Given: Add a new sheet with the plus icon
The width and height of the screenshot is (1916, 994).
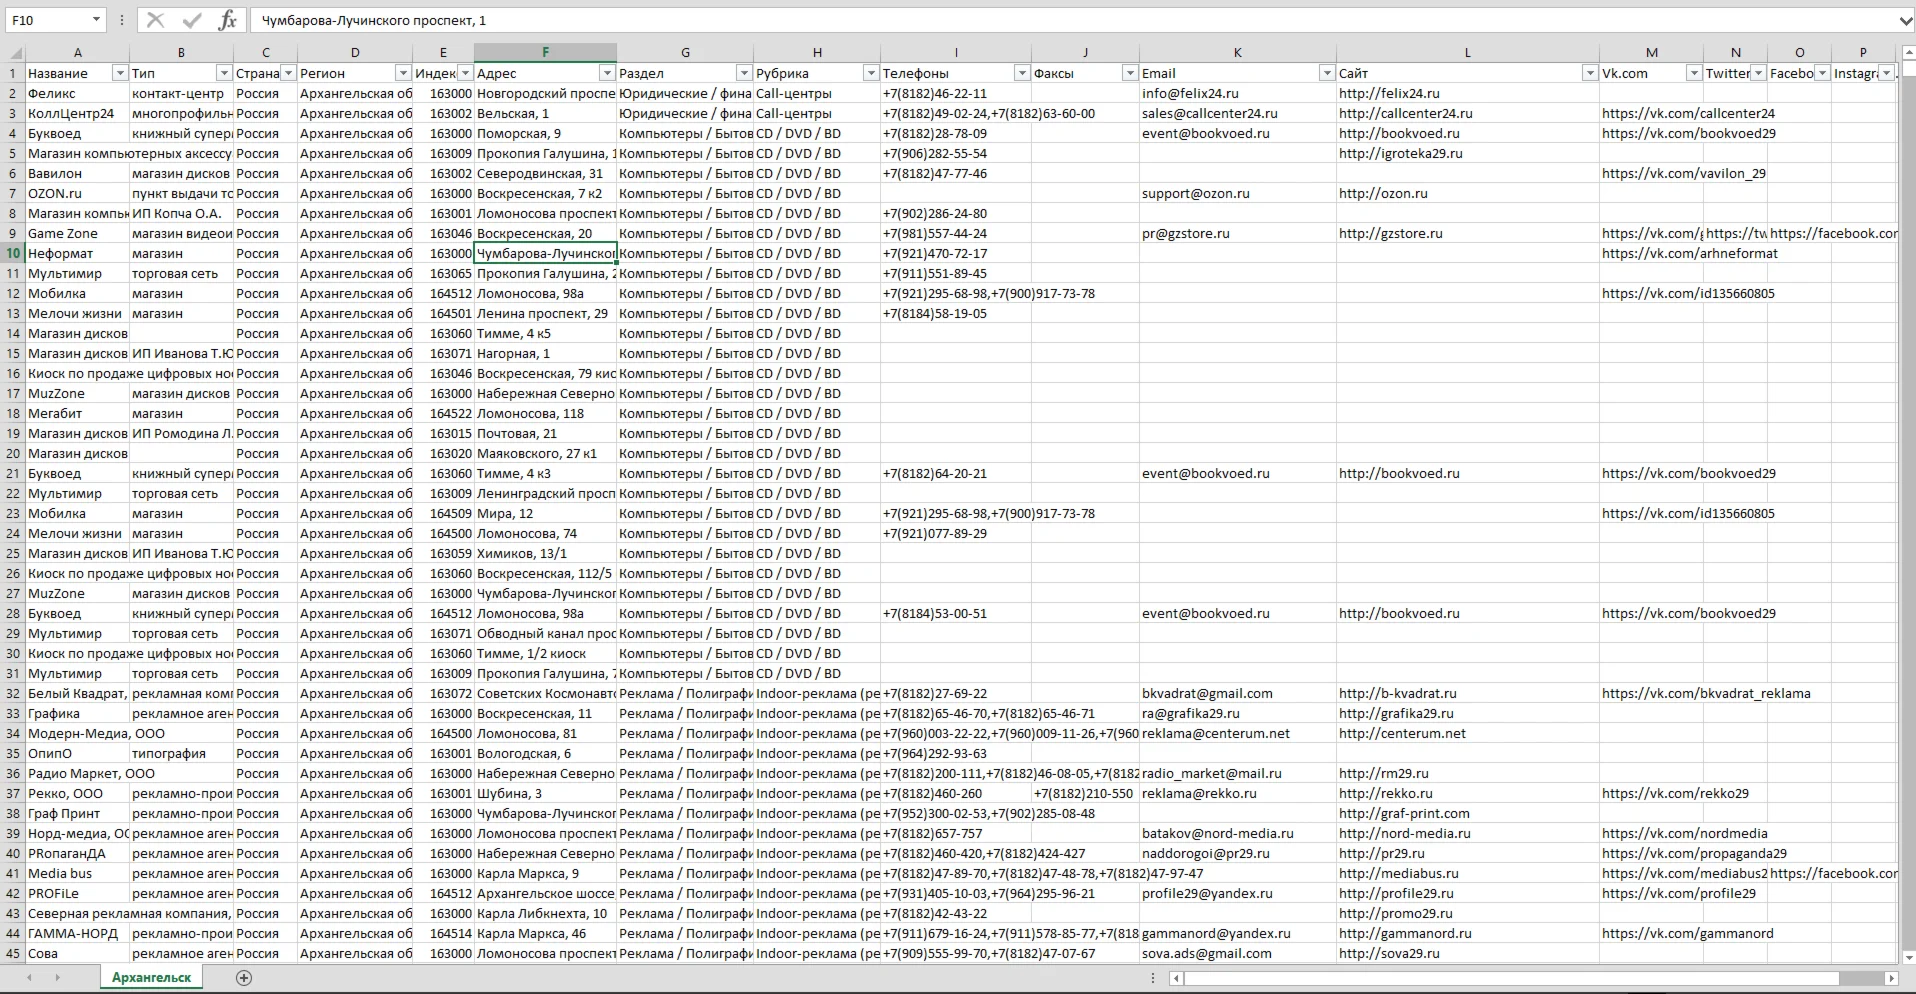Looking at the screenshot, I should (243, 978).
